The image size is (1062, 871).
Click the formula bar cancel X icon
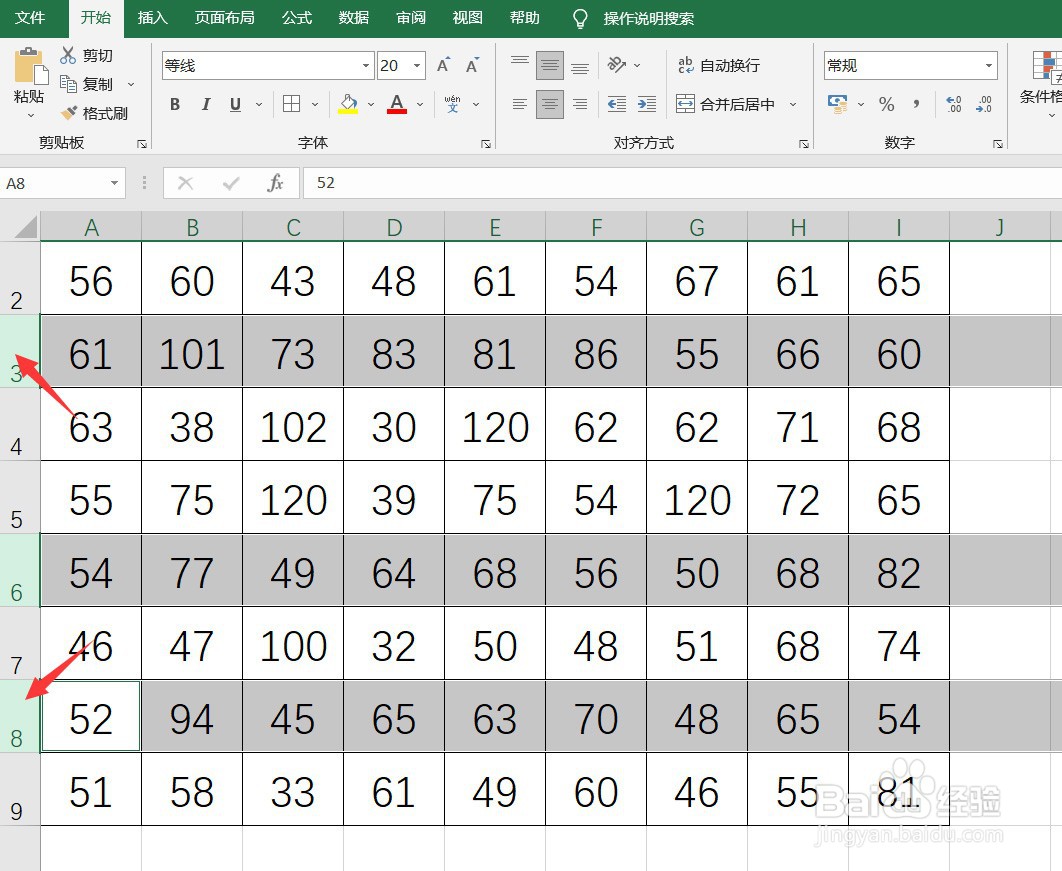pyautogui.click(x=186, y=183)
